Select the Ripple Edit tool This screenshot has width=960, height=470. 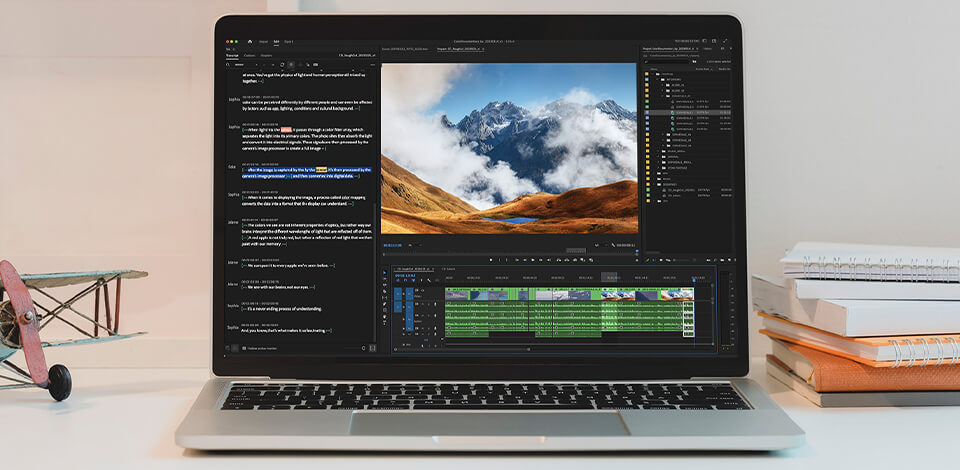384,285
